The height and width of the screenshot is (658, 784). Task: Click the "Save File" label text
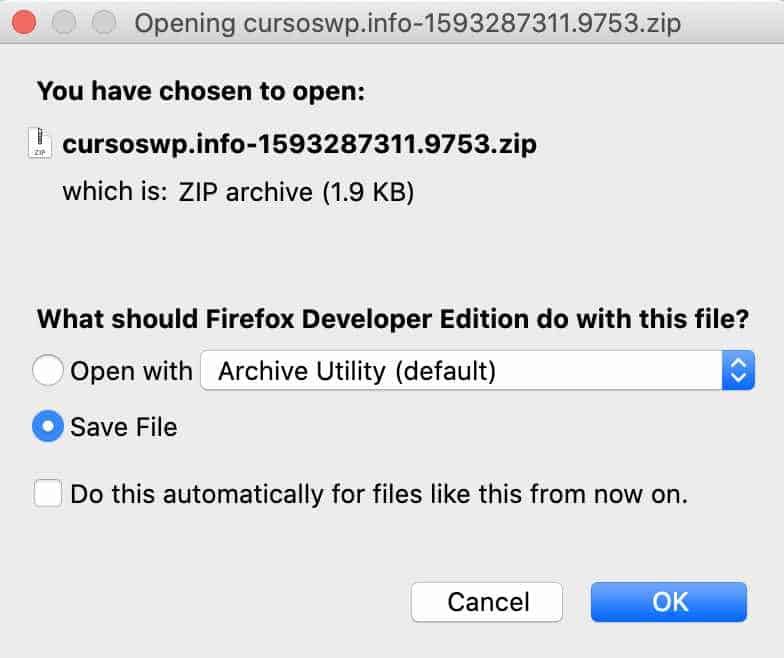(x=123, y=427)
